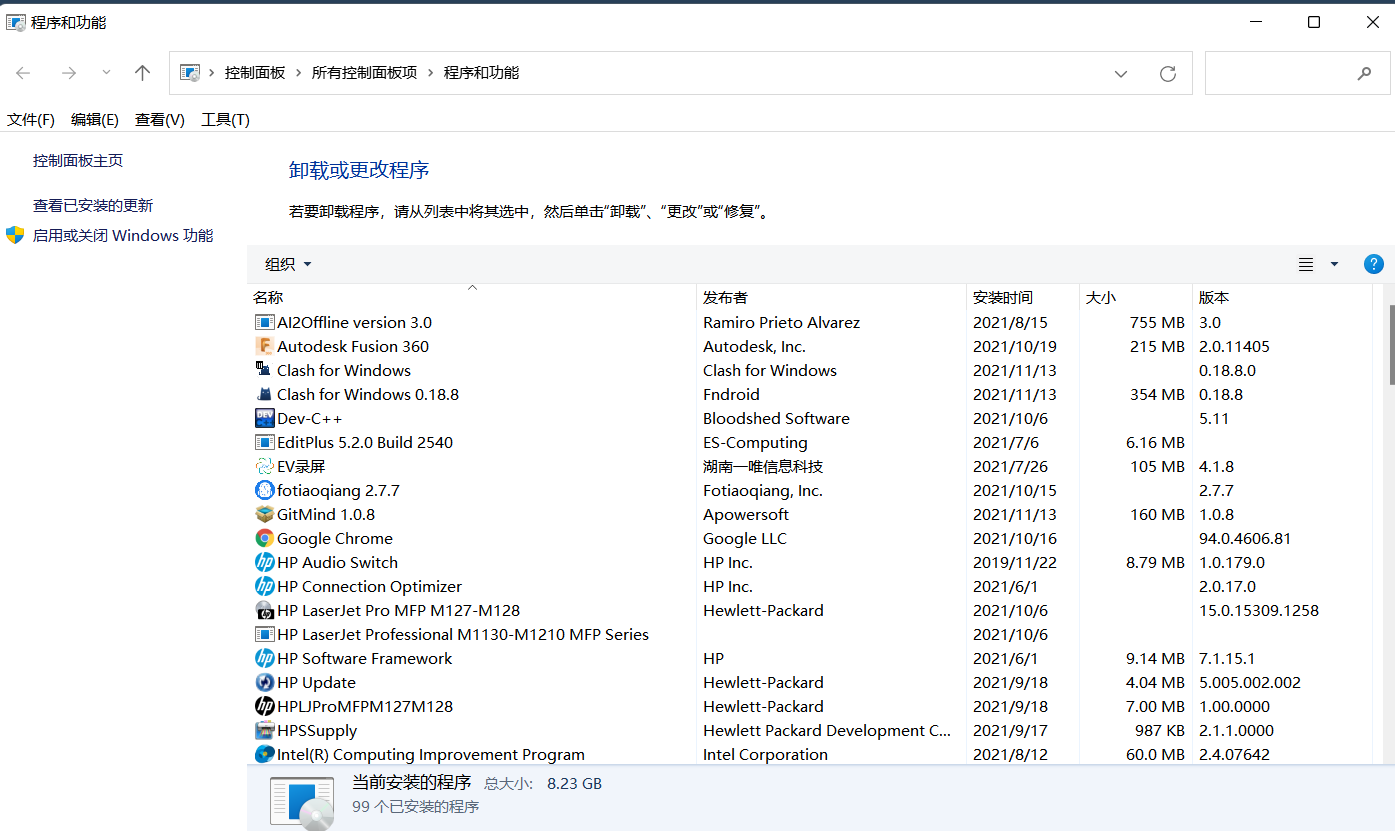Expand the chevron after 所有控制面板项 in breadcrumb

pos(430,73)
